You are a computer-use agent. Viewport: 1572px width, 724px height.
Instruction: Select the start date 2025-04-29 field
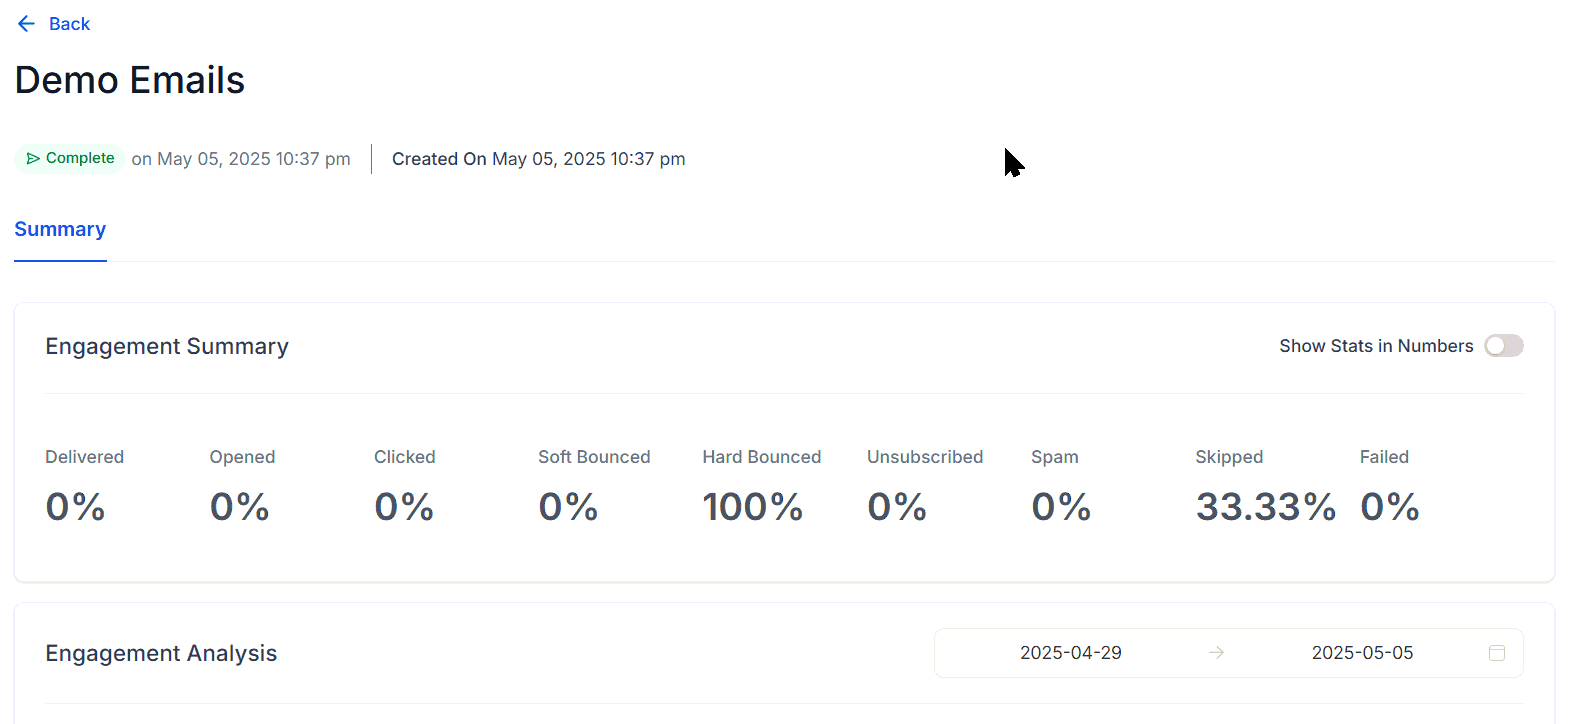[x=1071, y=653]
